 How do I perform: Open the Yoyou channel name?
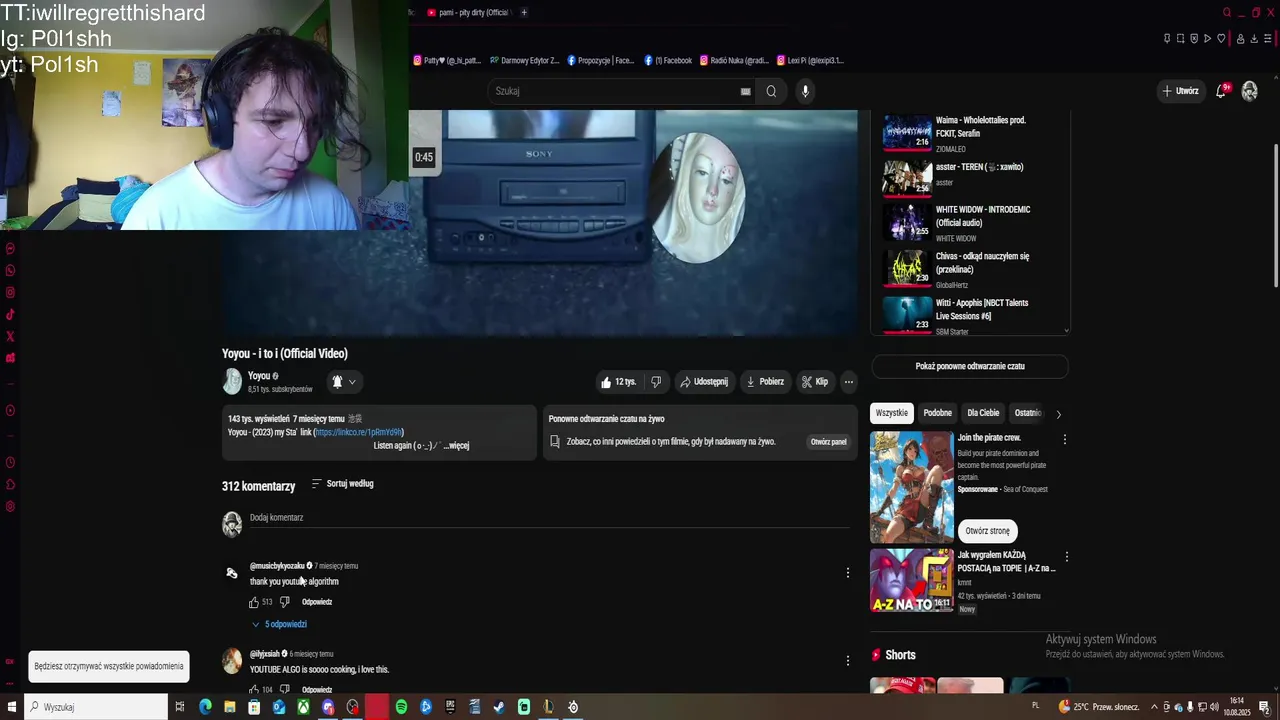click(x=259, y=376)
